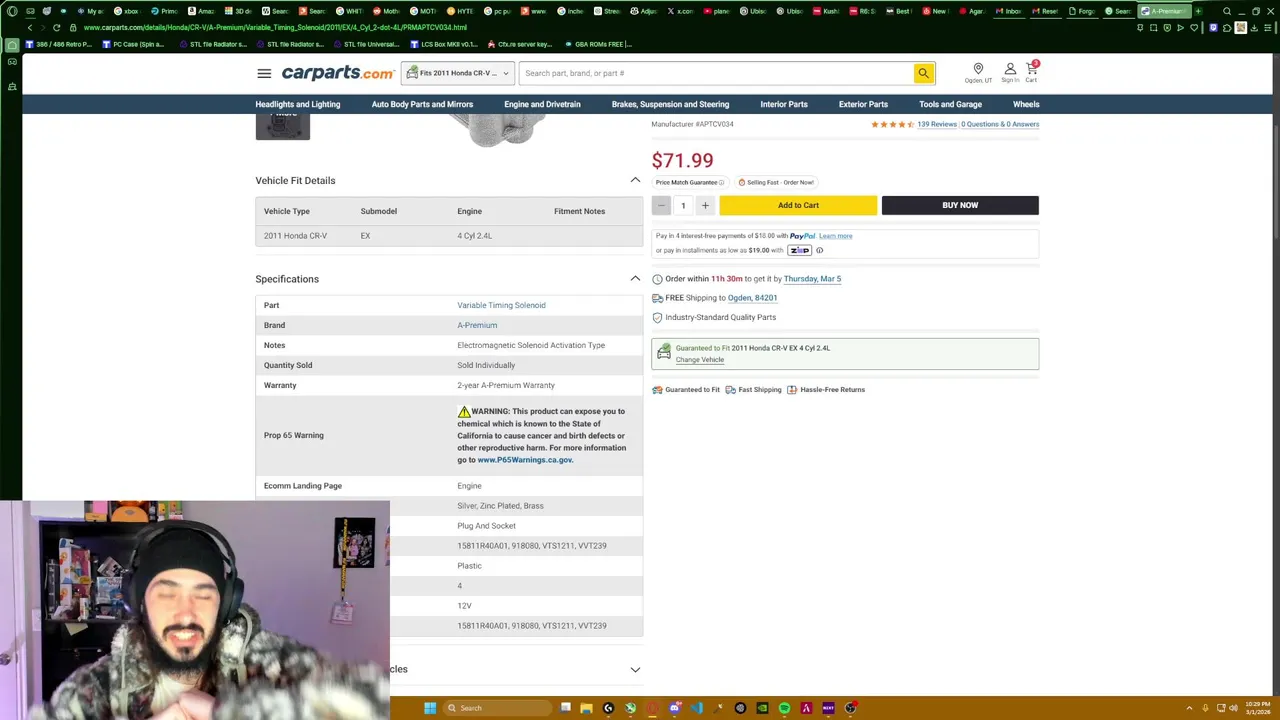This screenshot has width=1280, height=720.
Task: Increase quantity with the plus button
Action: [705, 205]
